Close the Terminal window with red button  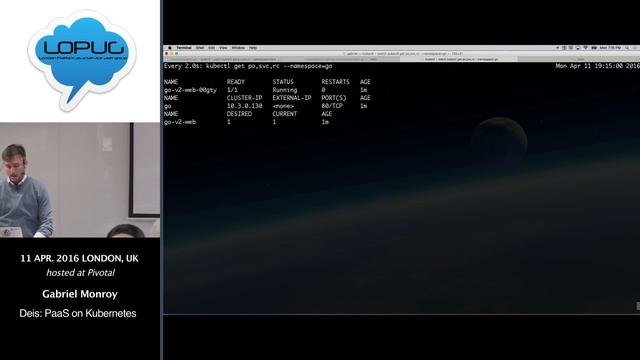pyautogui.click(x=167, y=53)
